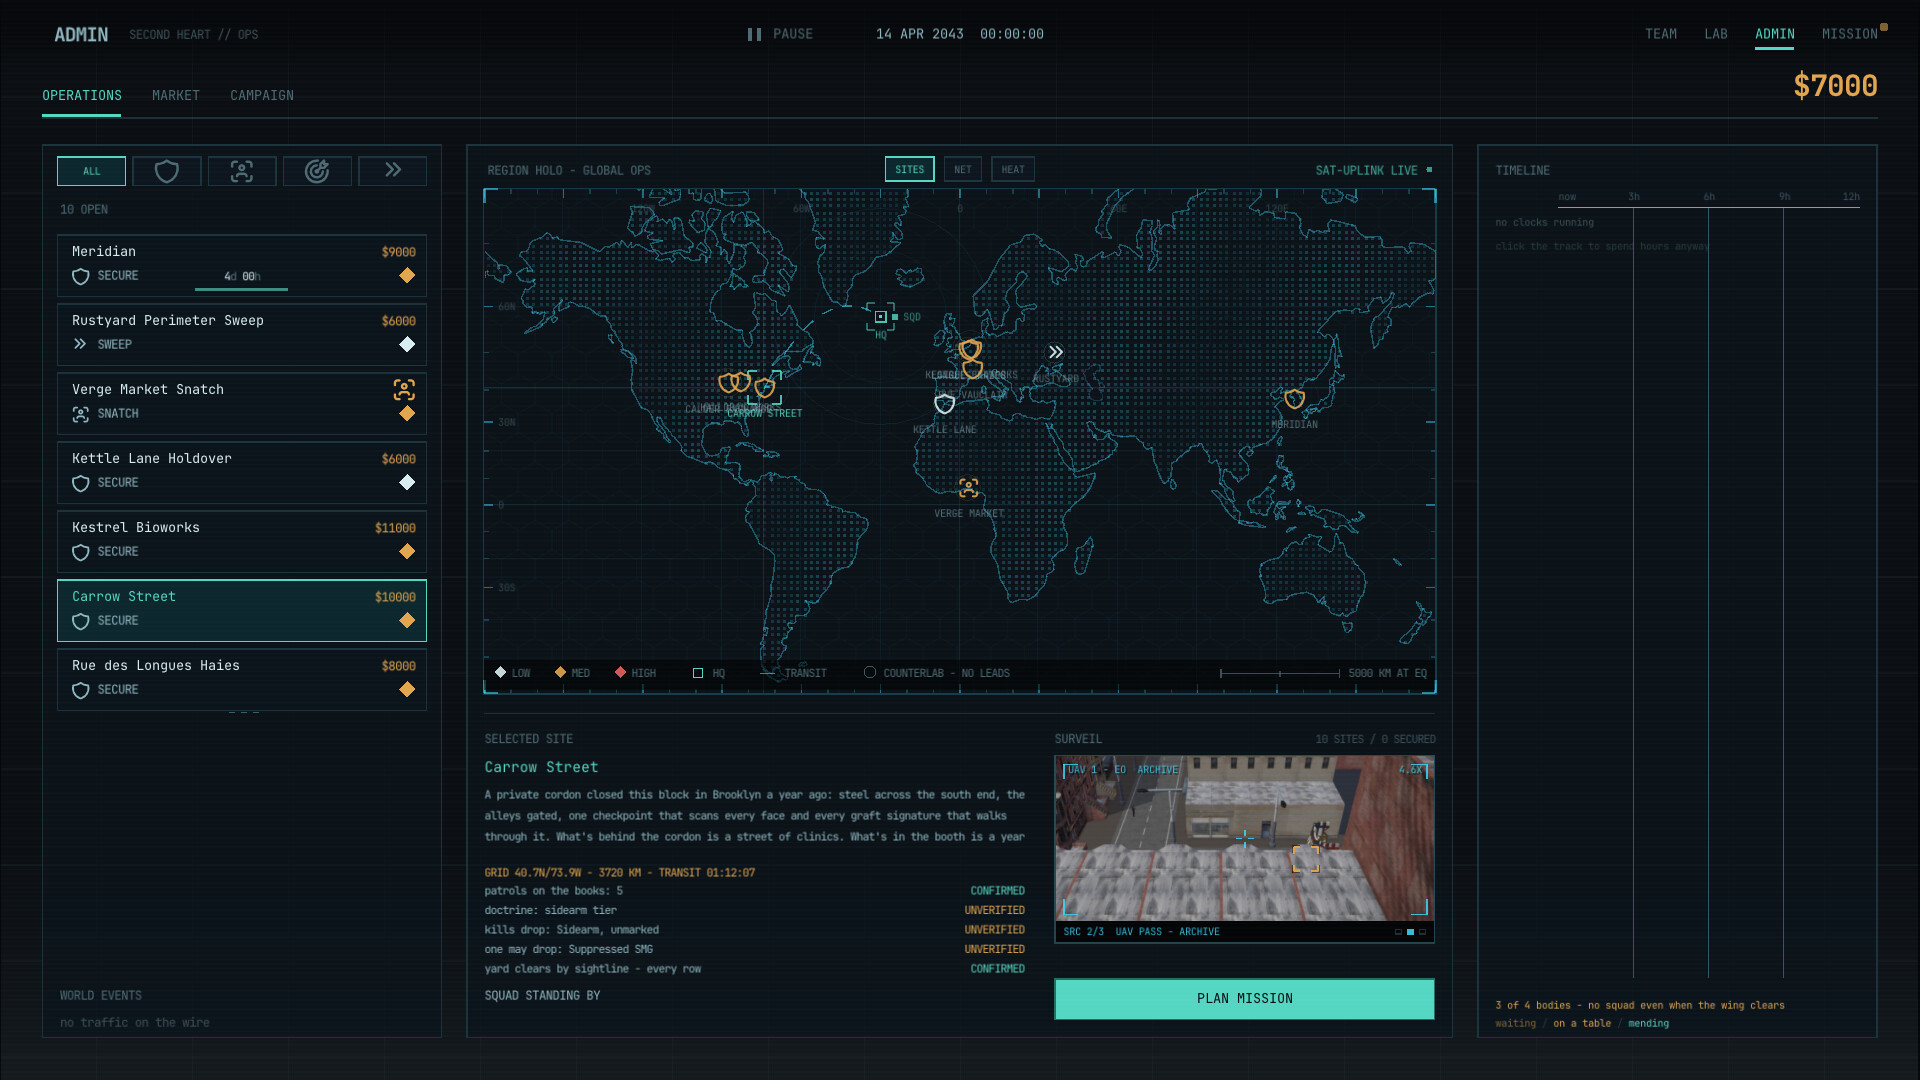Go to the LAB section
The width and height of the screenshot is (1920, 1080).
click(1716, 34)
